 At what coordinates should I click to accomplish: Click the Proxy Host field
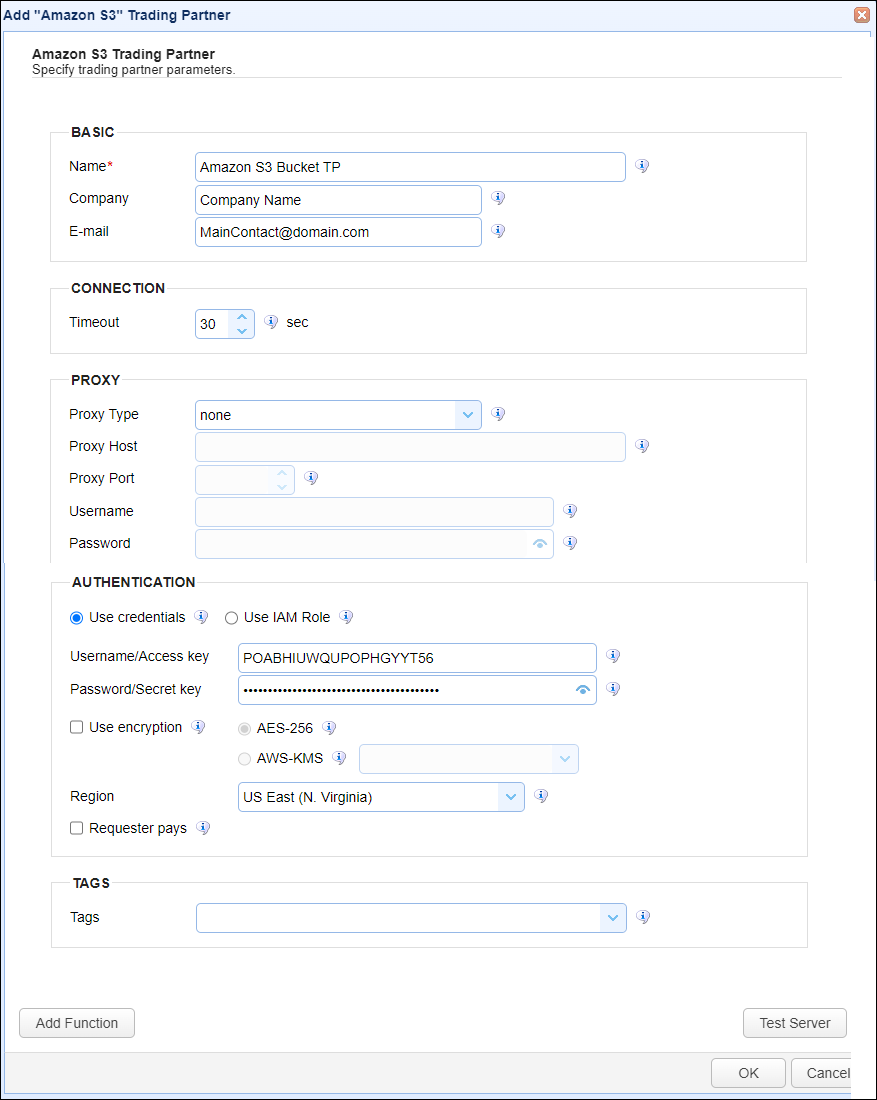point(410,447)
